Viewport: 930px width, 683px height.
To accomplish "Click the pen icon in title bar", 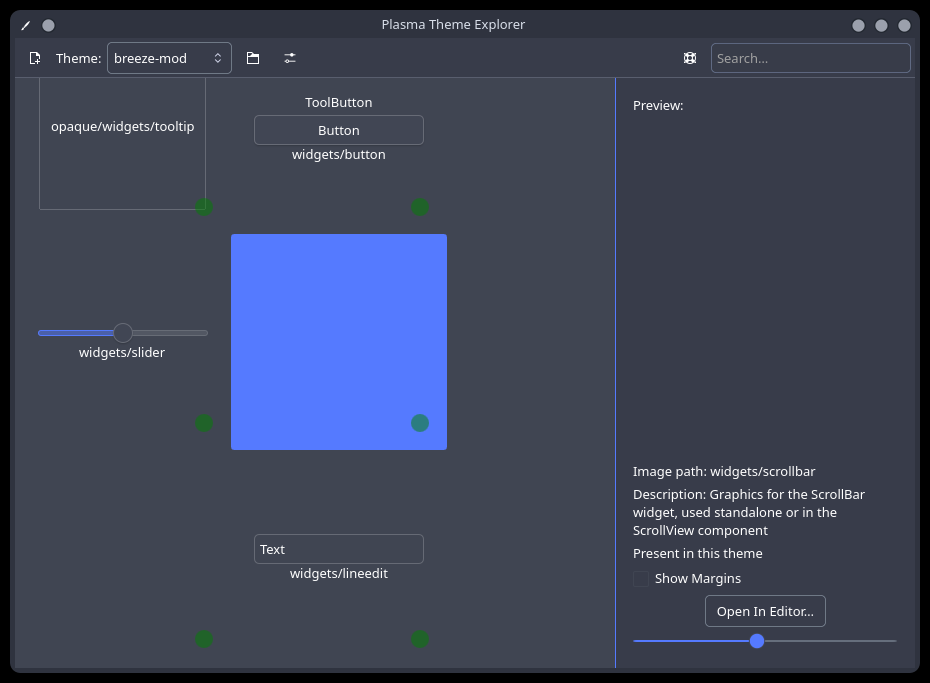I will point(26,25).
